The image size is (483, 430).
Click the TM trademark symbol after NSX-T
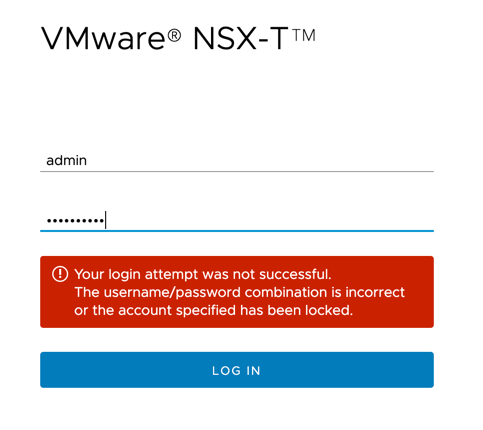click(304, 35)
